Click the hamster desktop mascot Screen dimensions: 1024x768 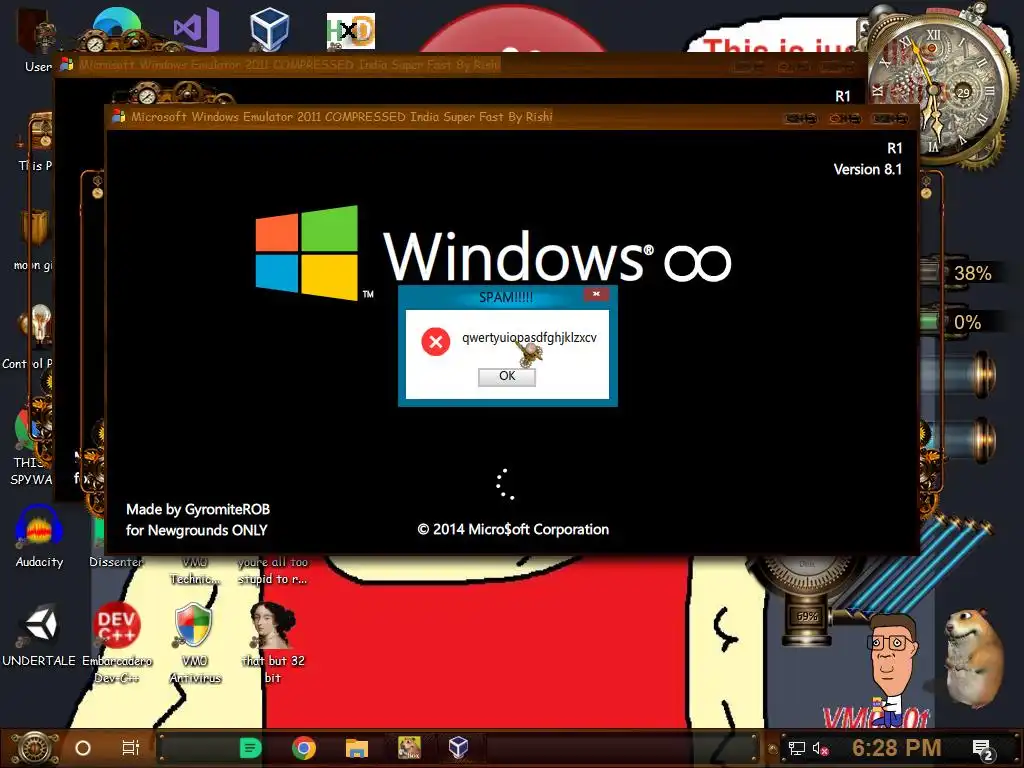pyautogui.click(x=974, y=658)
